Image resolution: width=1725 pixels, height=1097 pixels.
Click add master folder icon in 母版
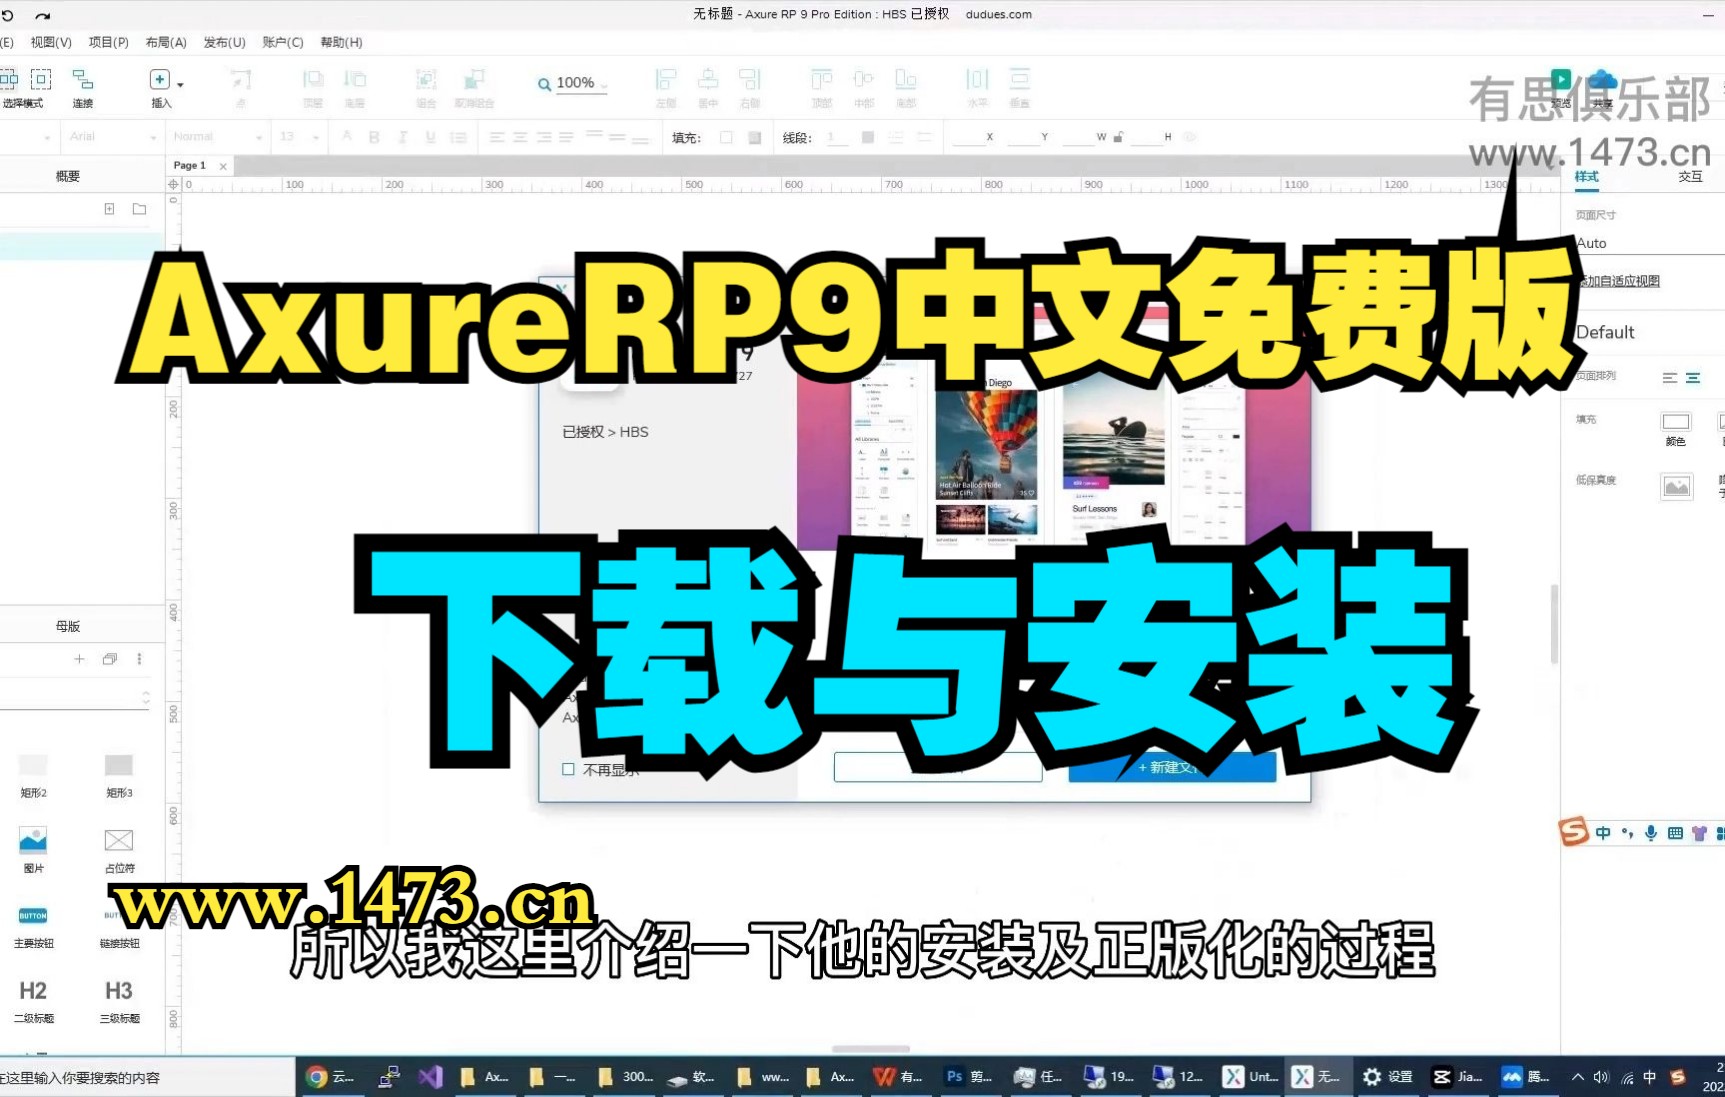[110, 659]
